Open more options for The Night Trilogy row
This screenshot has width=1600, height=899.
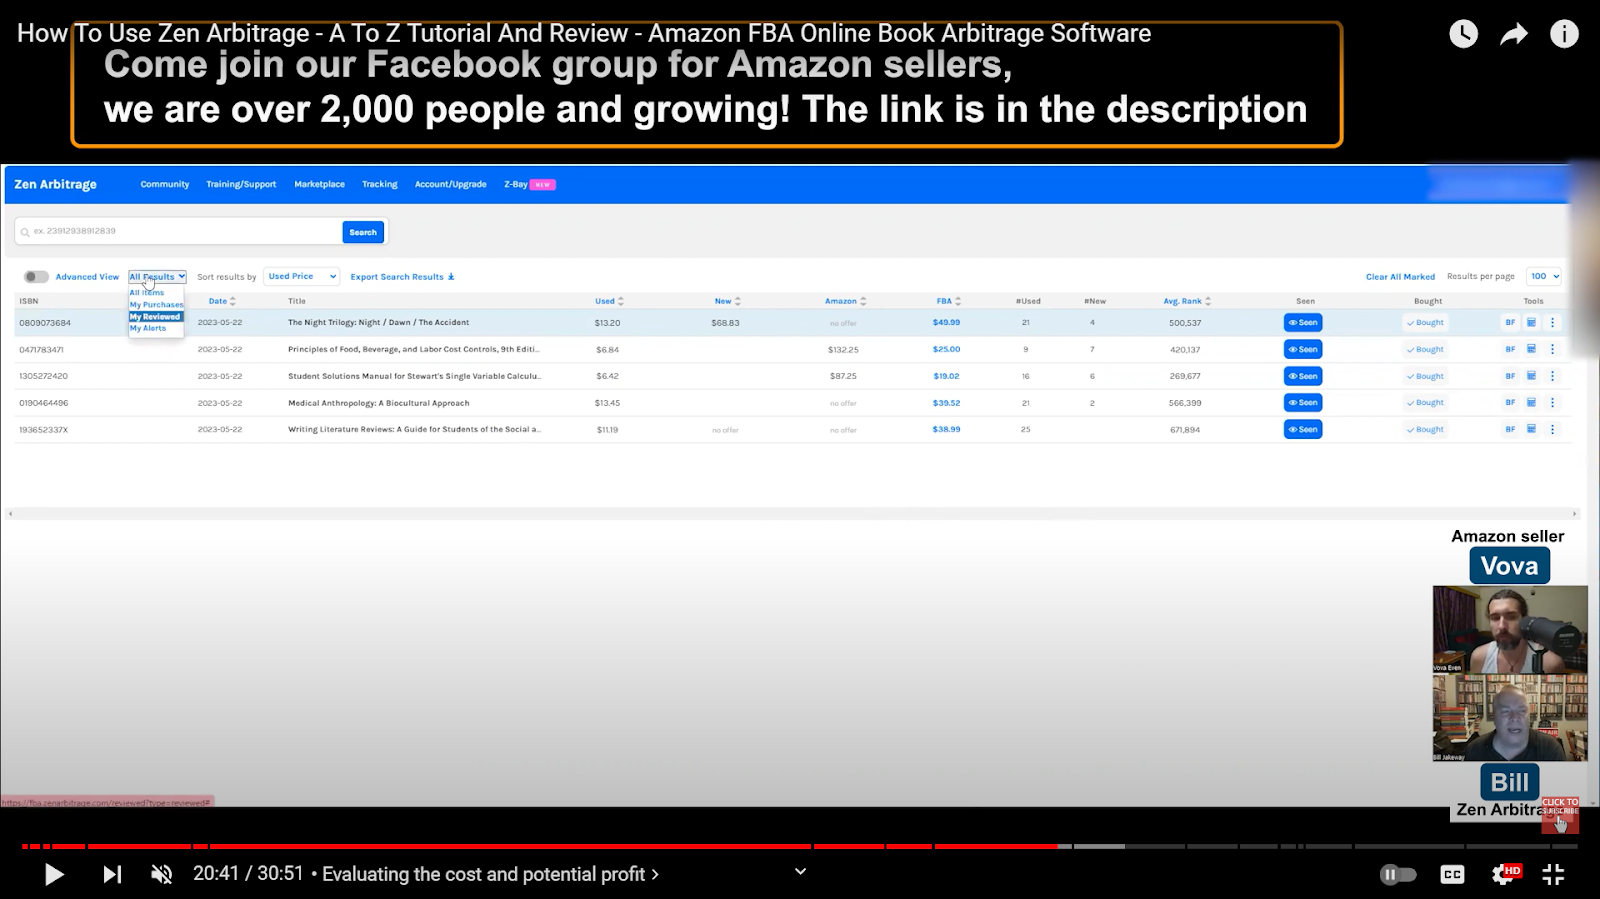tap(1552, 323)
